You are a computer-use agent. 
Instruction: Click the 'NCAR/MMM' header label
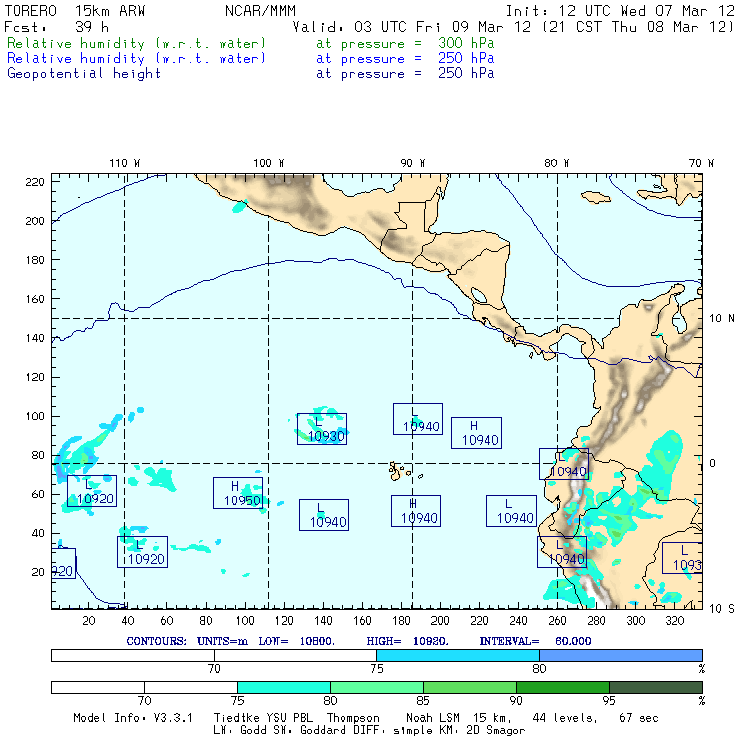[261, 11]
